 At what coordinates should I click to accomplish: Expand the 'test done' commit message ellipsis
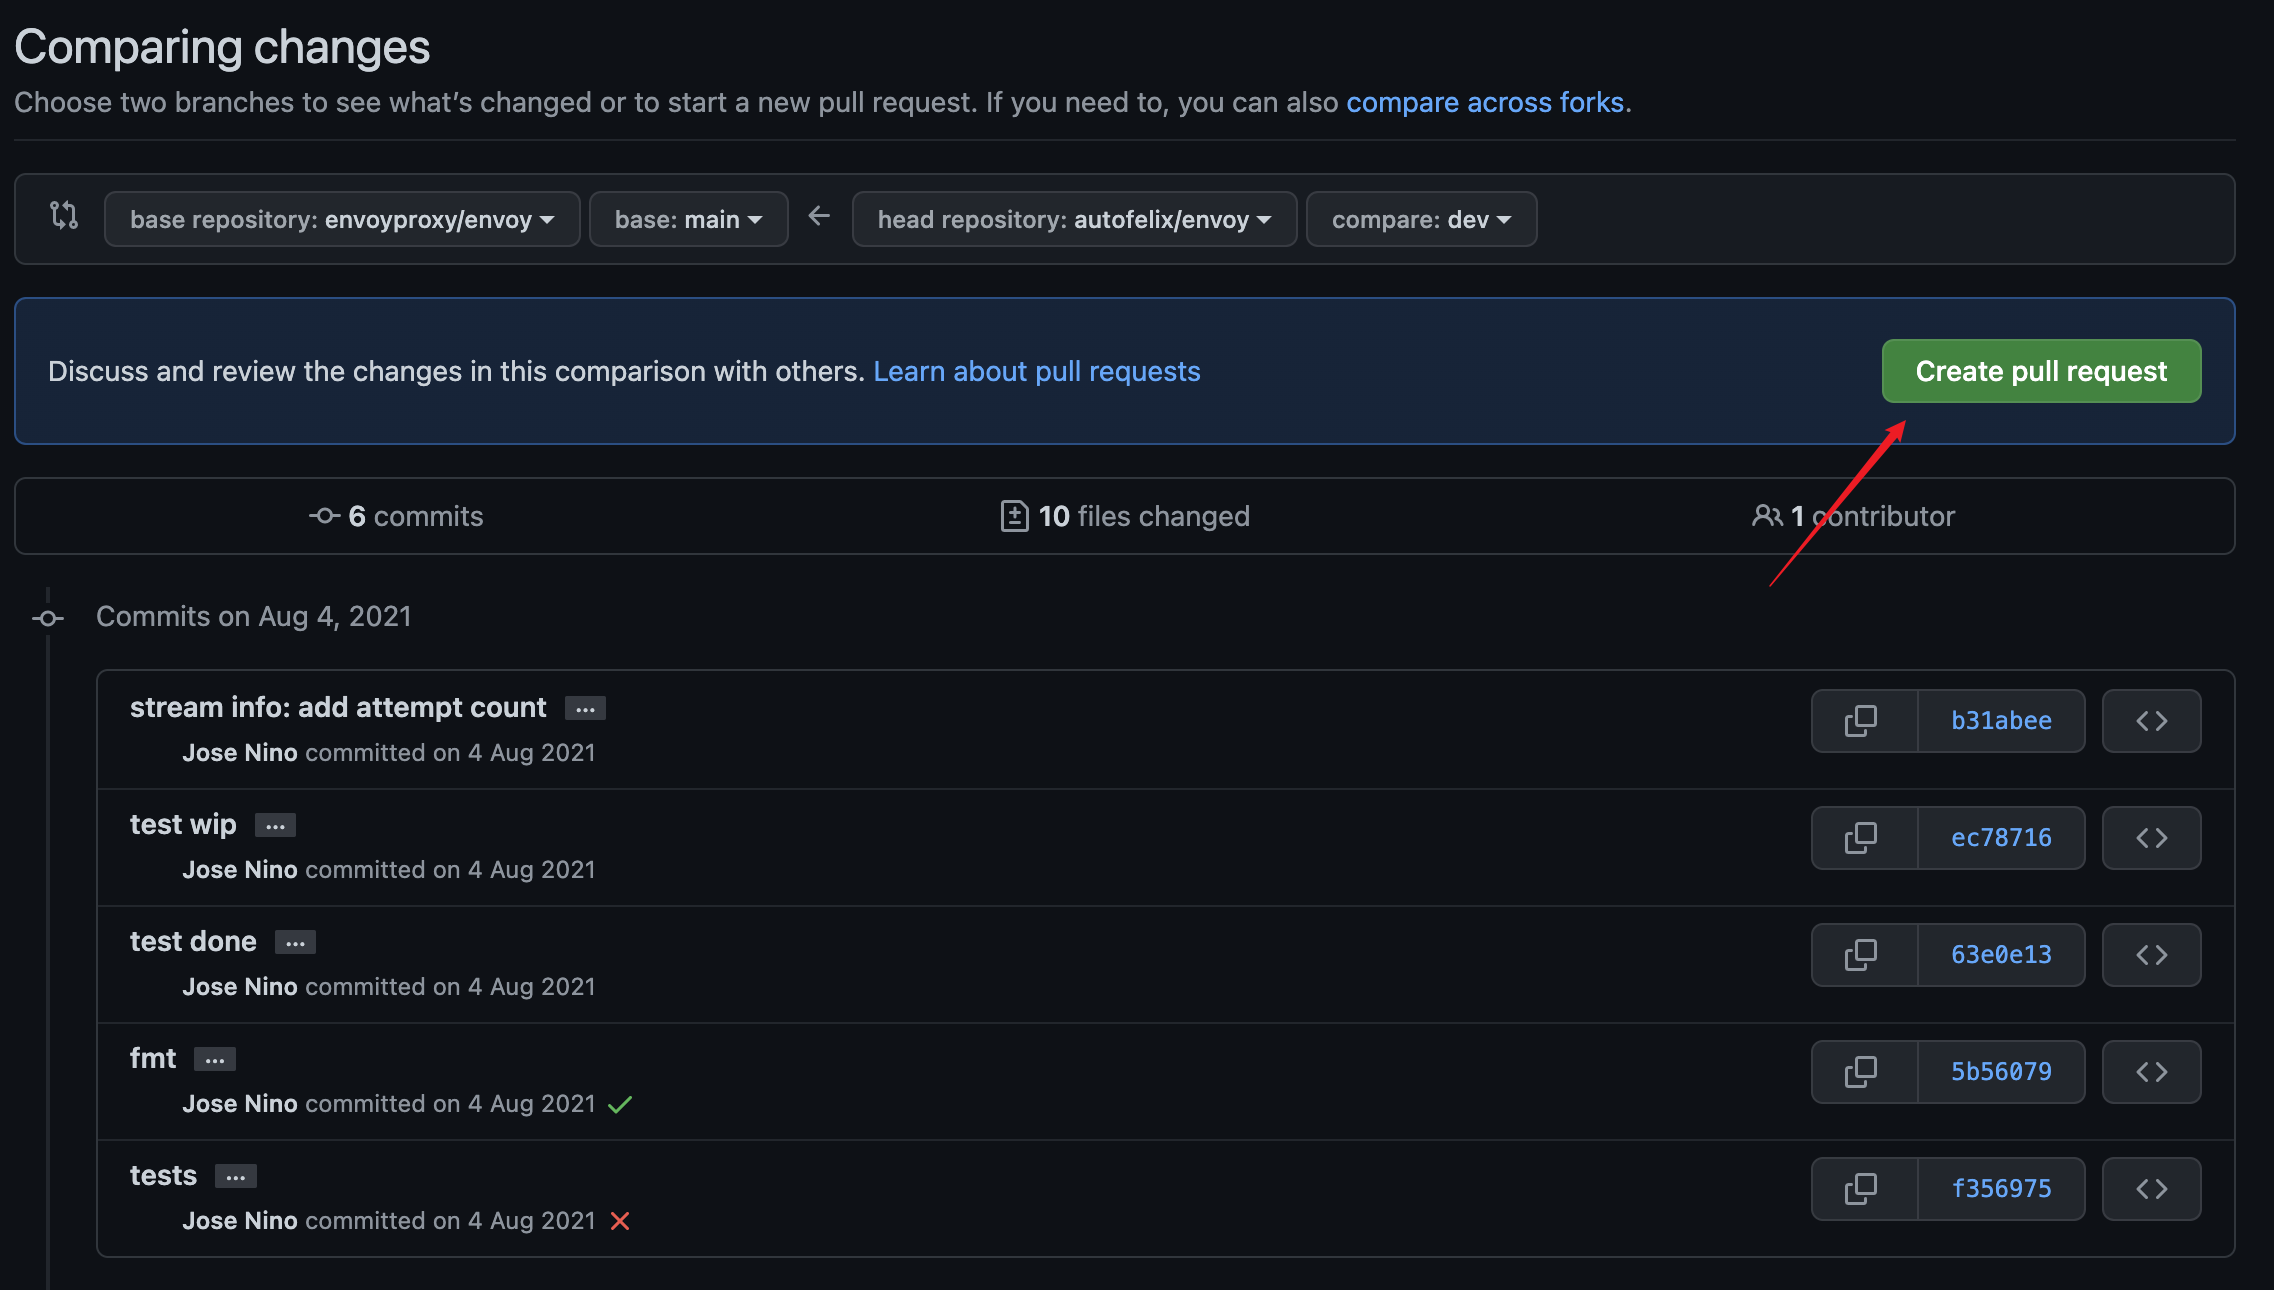pos(295,943)
